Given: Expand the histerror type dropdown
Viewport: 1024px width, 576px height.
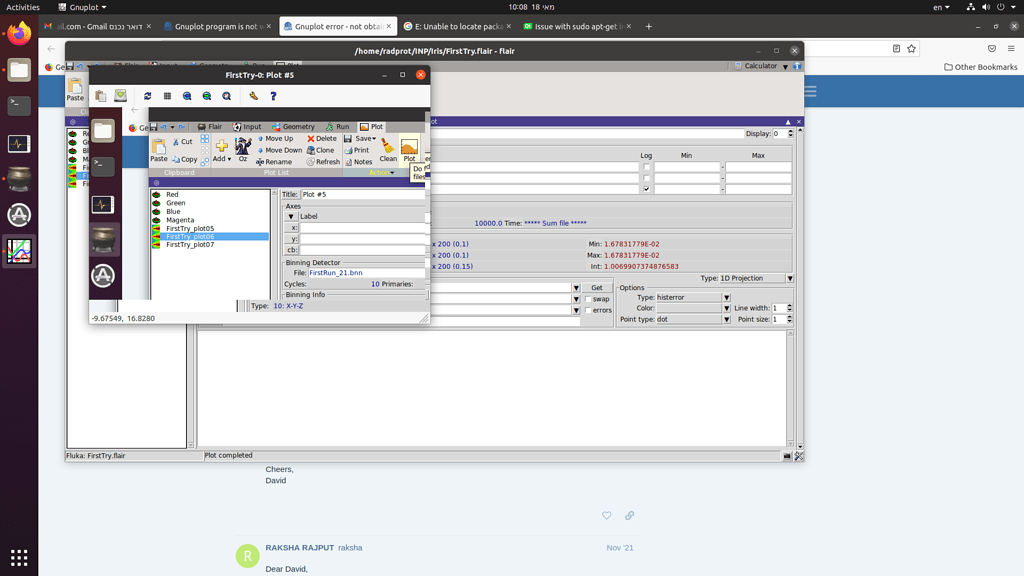Looking at the screenshot, I should click(726, 297).
